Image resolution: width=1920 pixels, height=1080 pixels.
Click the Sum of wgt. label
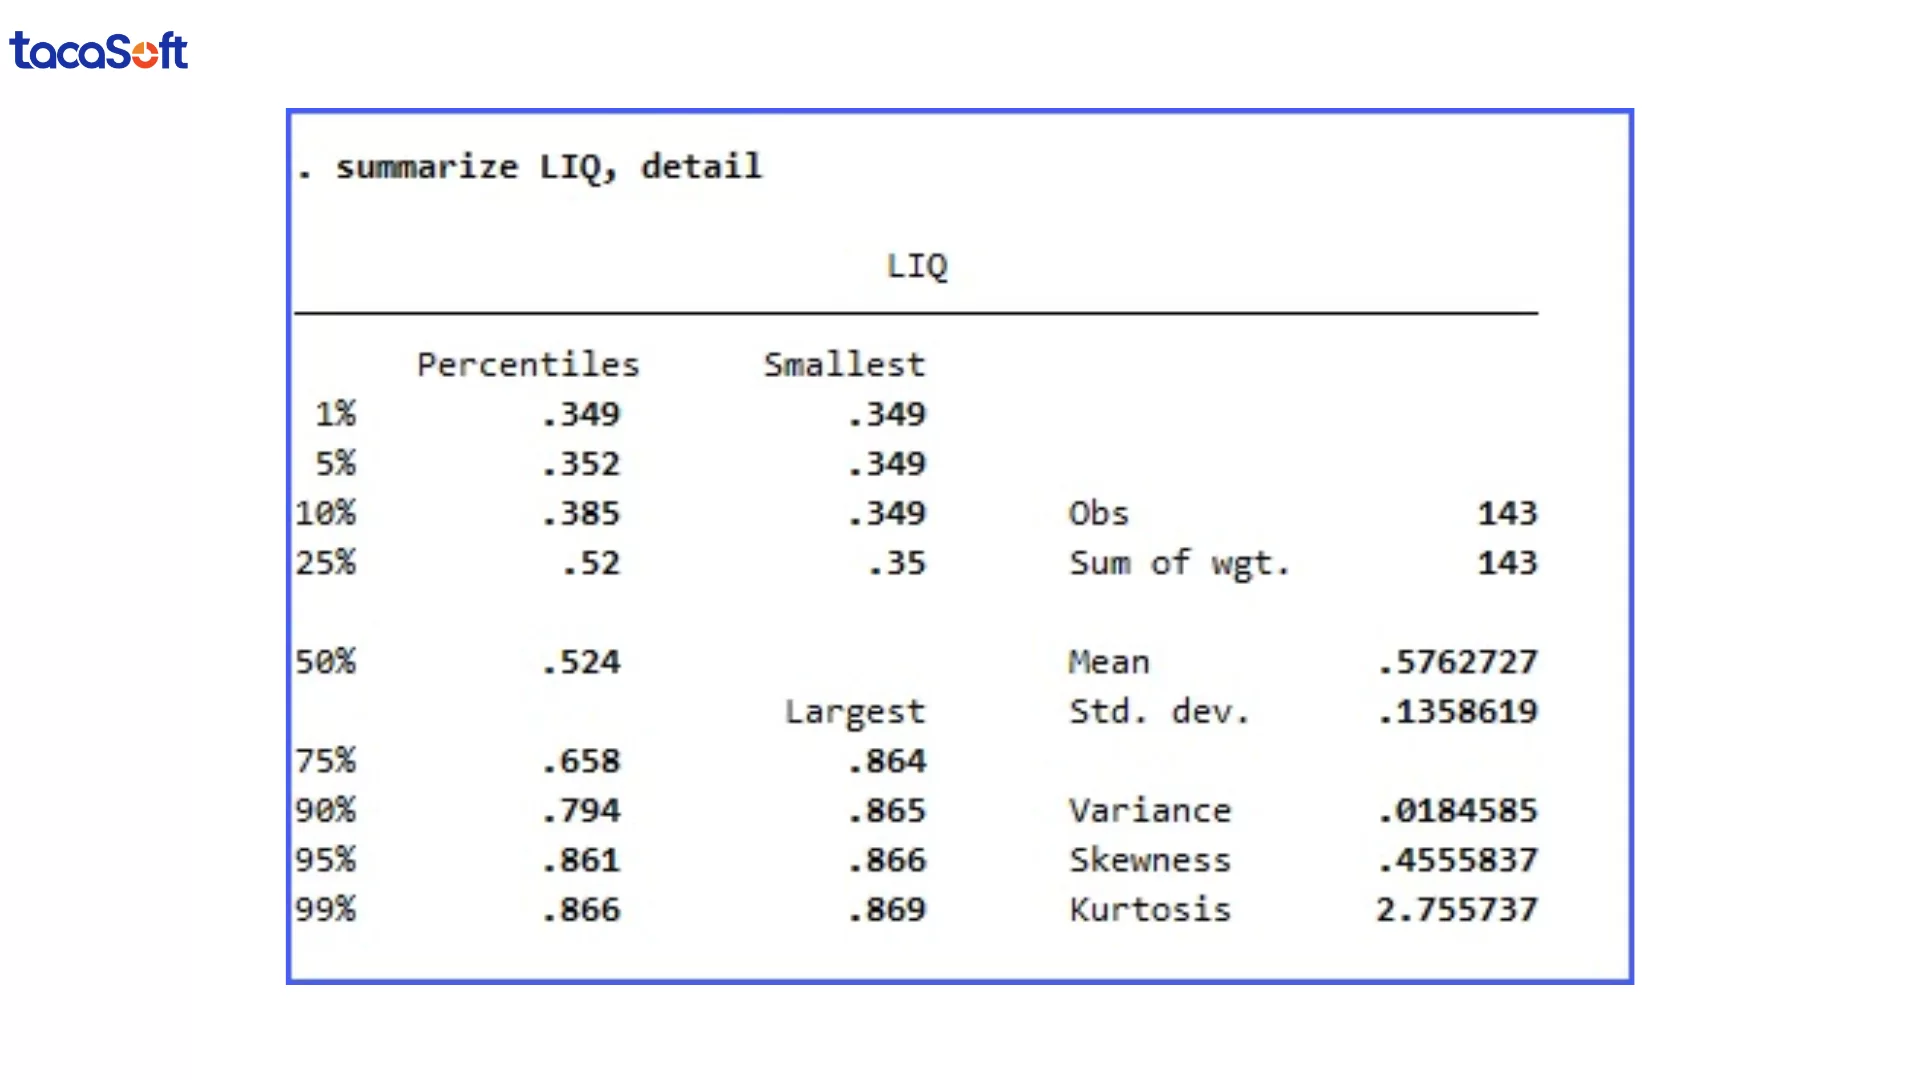[x=1178, y=564]
